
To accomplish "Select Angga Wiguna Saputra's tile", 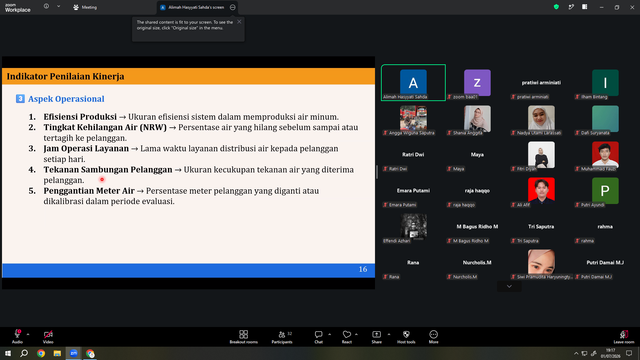I will [x=413, y=118].
